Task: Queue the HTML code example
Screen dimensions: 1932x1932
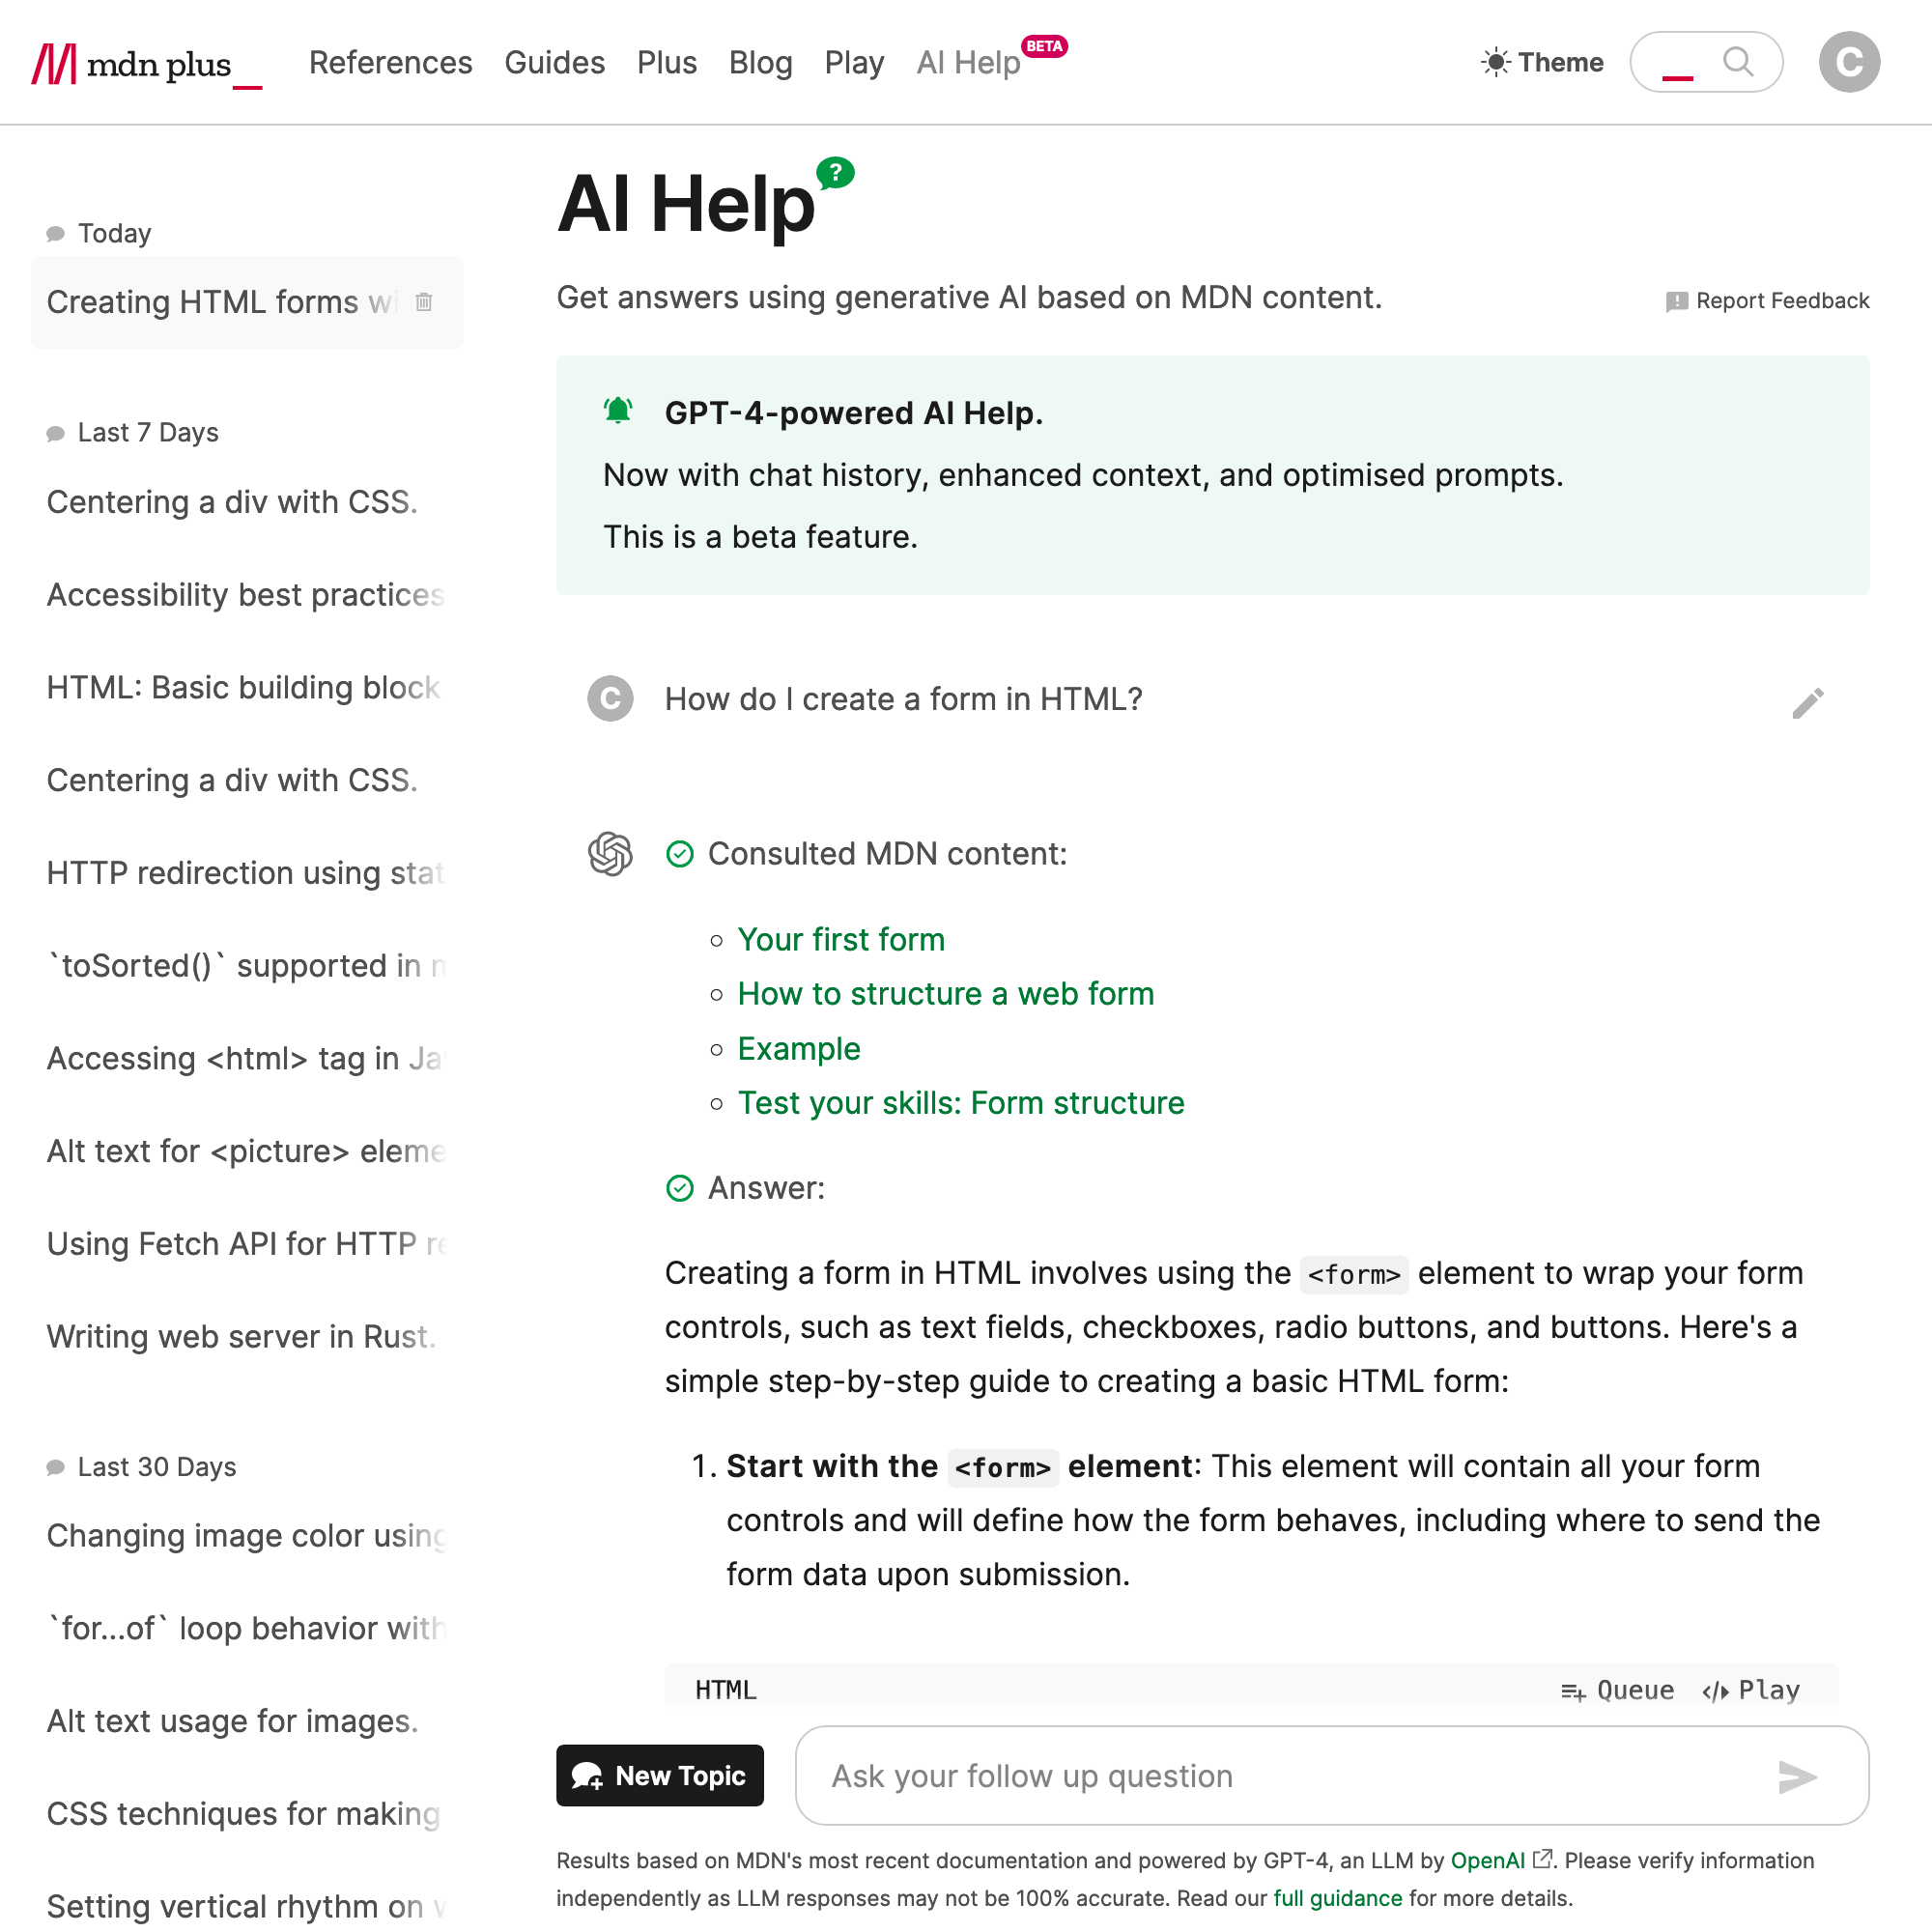Action: [x=1617, y=1690]
